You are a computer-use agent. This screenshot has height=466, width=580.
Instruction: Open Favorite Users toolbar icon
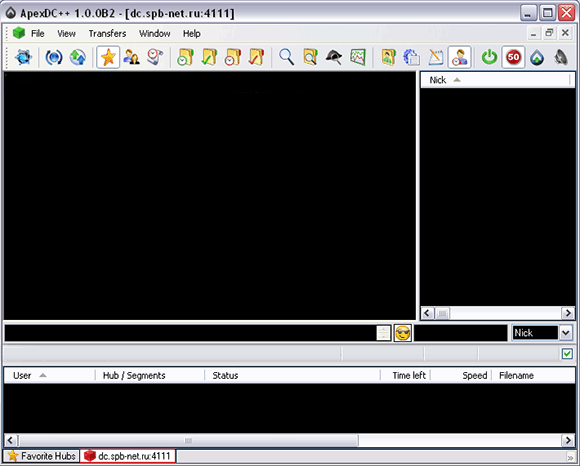coord(132,57)
